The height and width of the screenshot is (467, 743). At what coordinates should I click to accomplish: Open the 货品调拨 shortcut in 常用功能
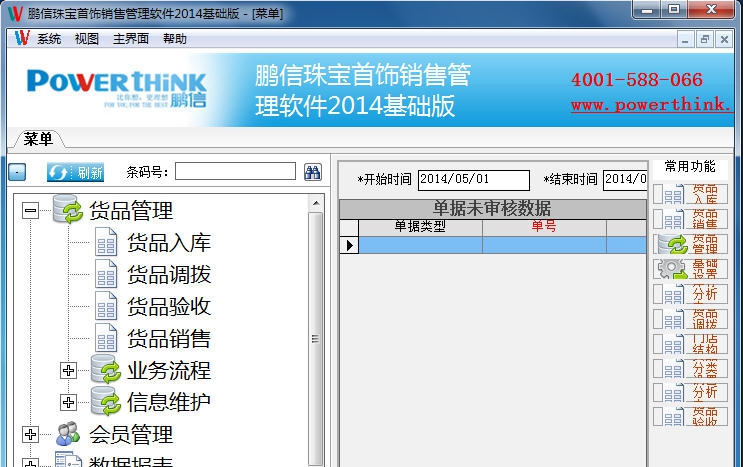pos(690,319)
